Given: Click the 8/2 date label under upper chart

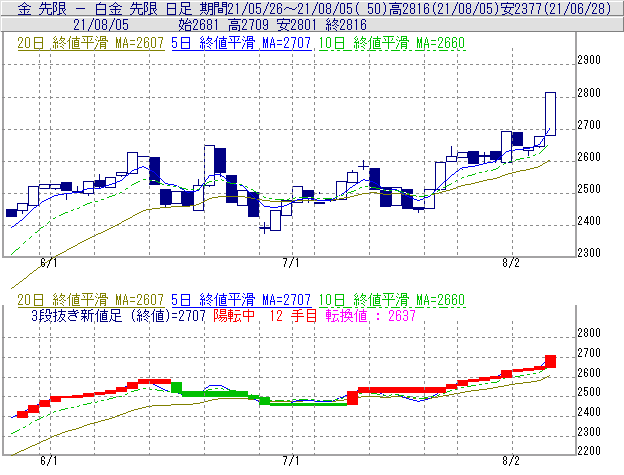Looking at the screenshot, I should tap(511, 263).
